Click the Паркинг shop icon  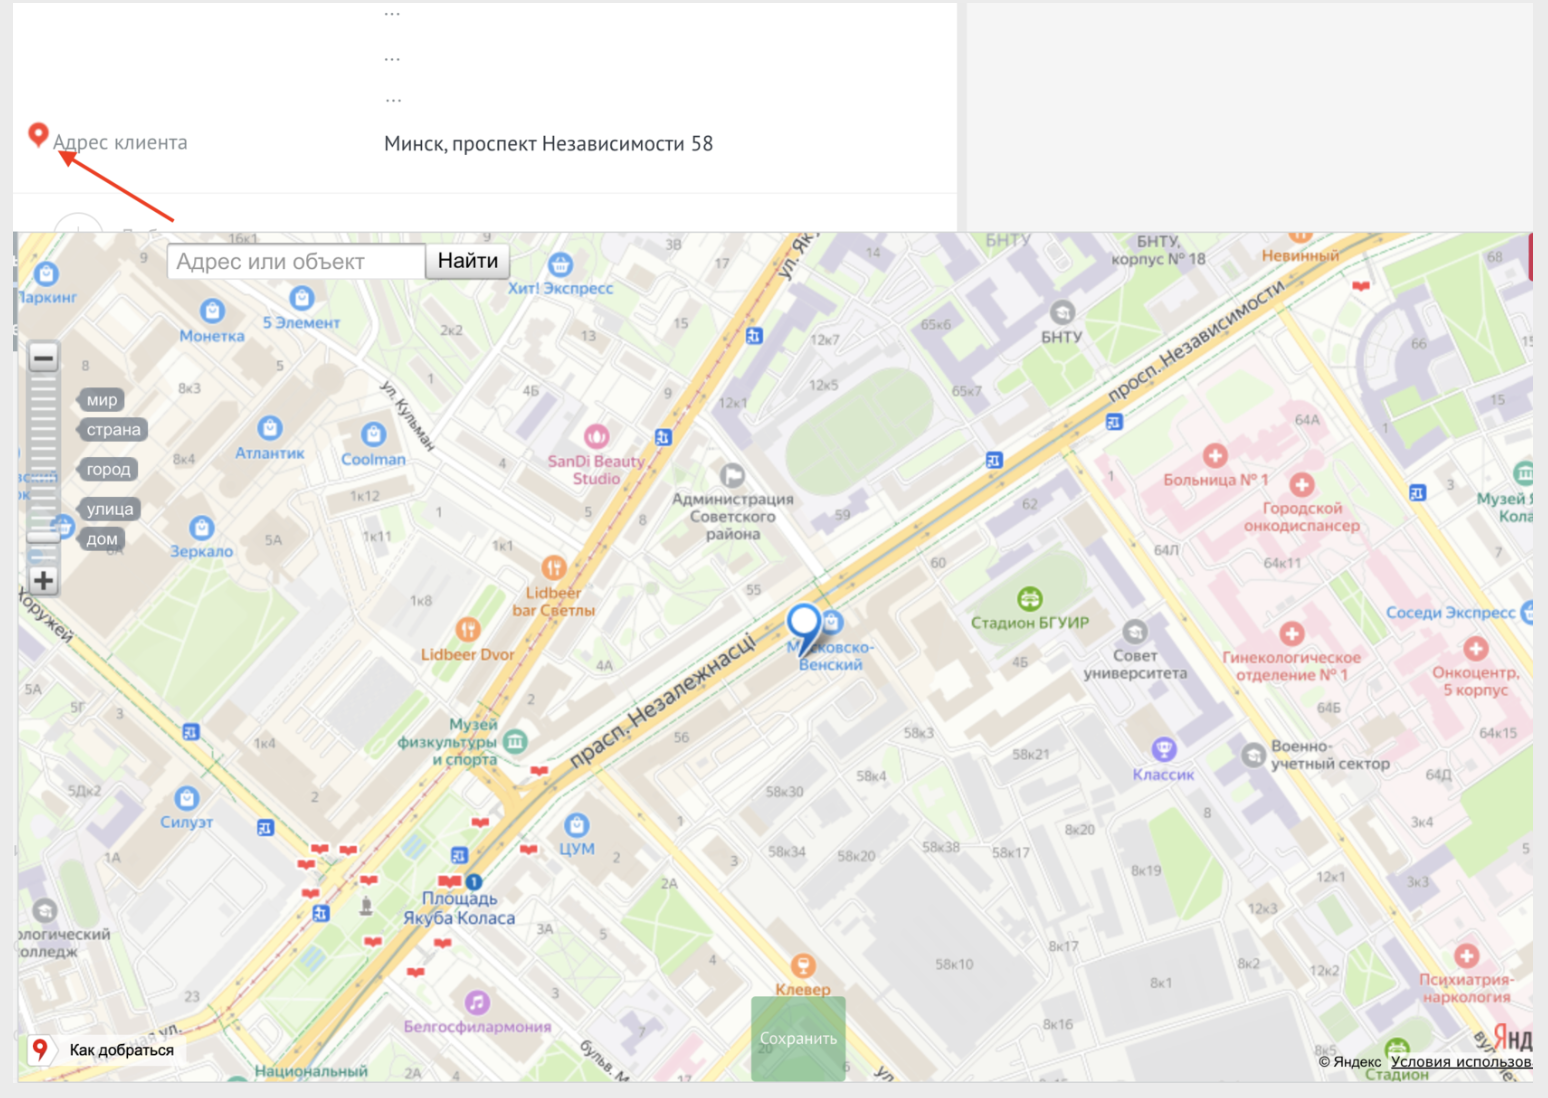tap(46, 273)
